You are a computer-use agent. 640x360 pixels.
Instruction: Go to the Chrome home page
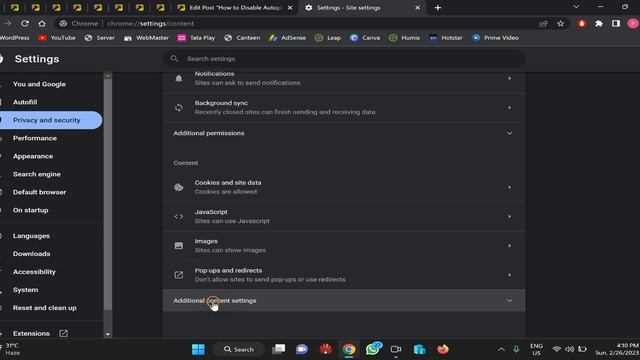point(42,23)
